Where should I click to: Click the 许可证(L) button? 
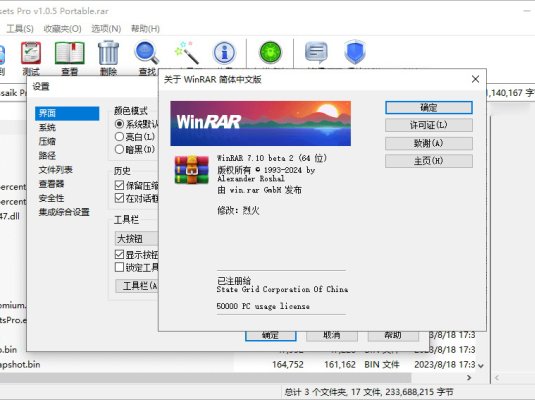point(429,125)
